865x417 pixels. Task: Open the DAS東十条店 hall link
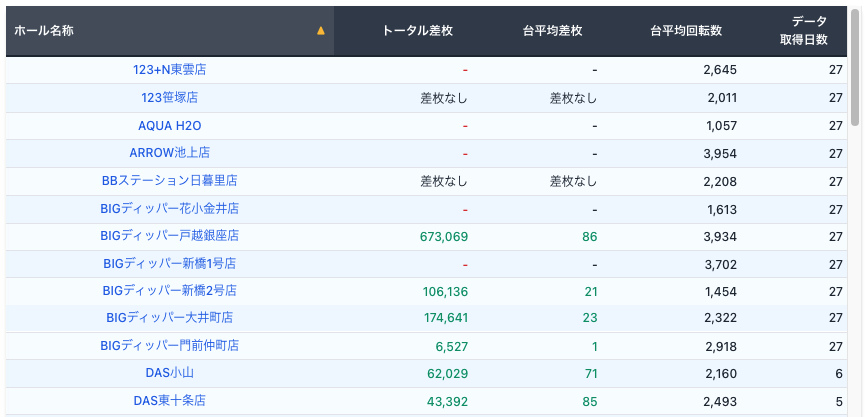click(169, 400)
